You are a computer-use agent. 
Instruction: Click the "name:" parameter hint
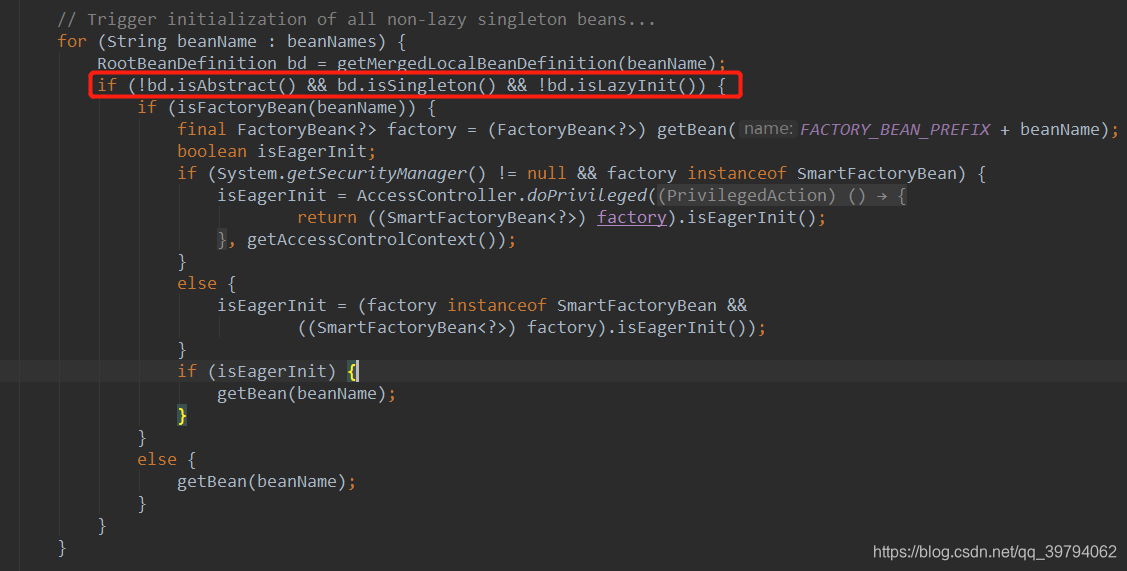pyautogui.click(x=768, y=129)
